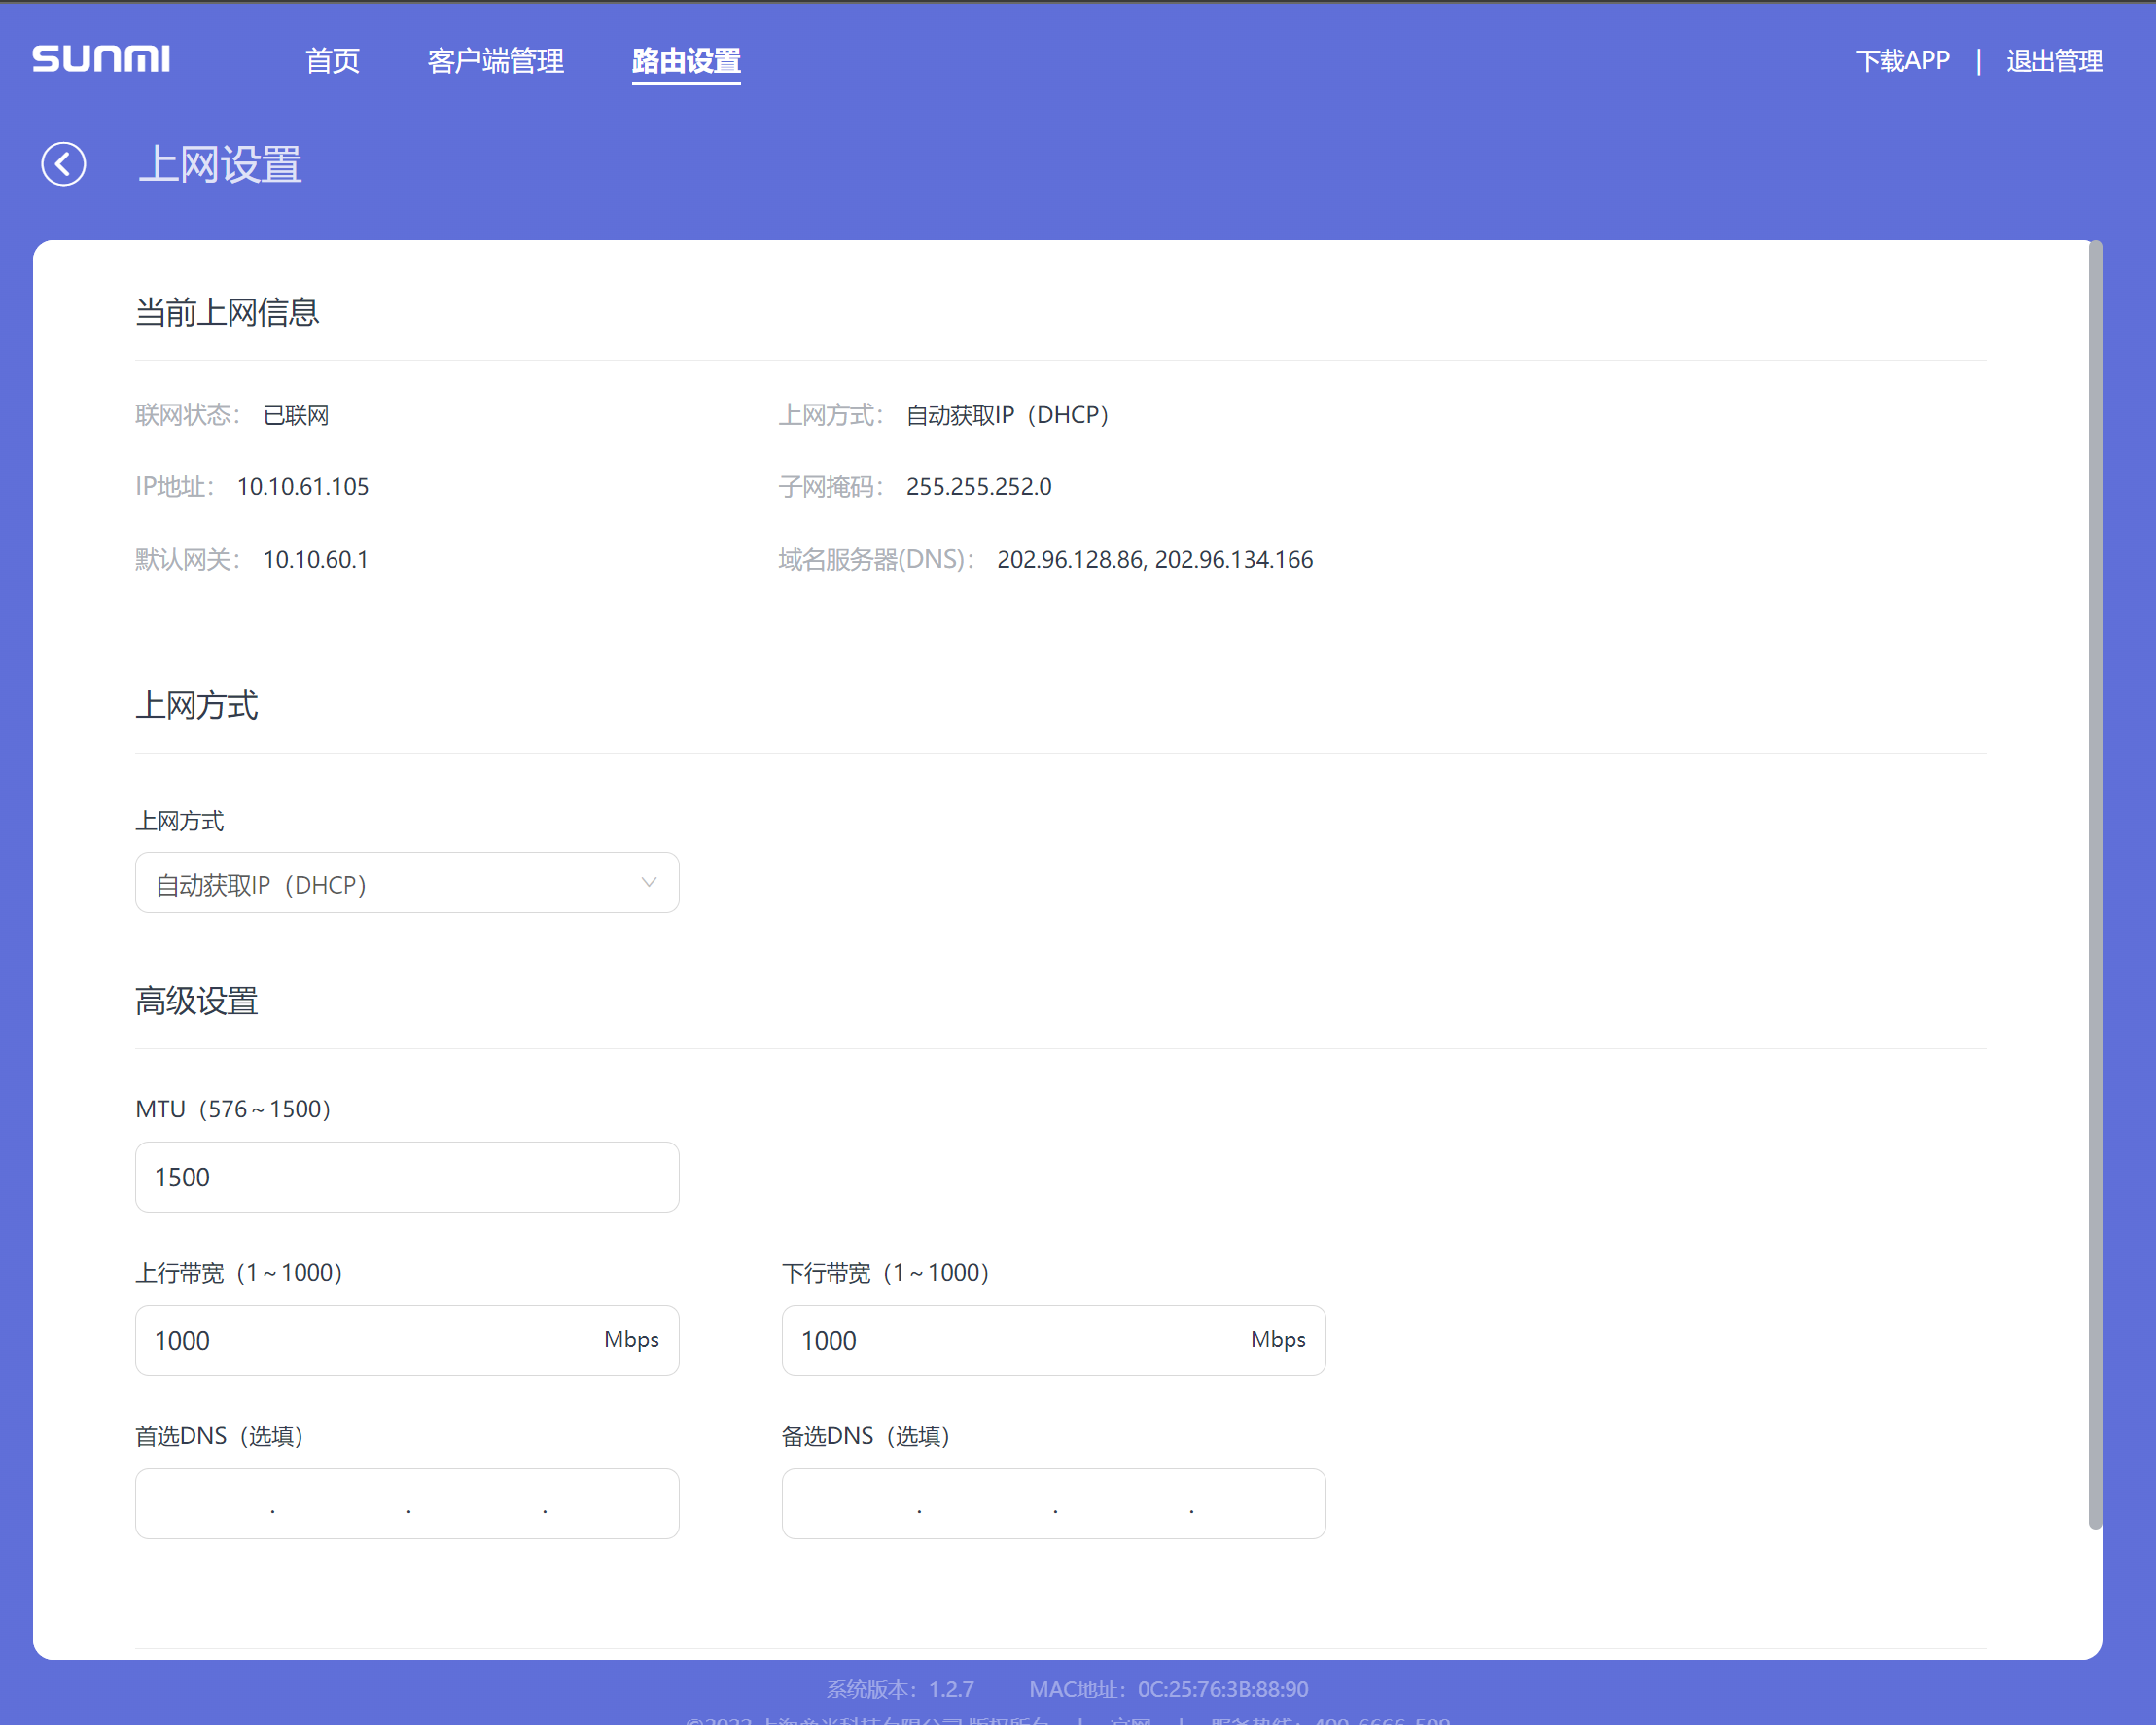2156x1725 pixels.
Task: Open the 首页 tab
Action: click(332, 61)
